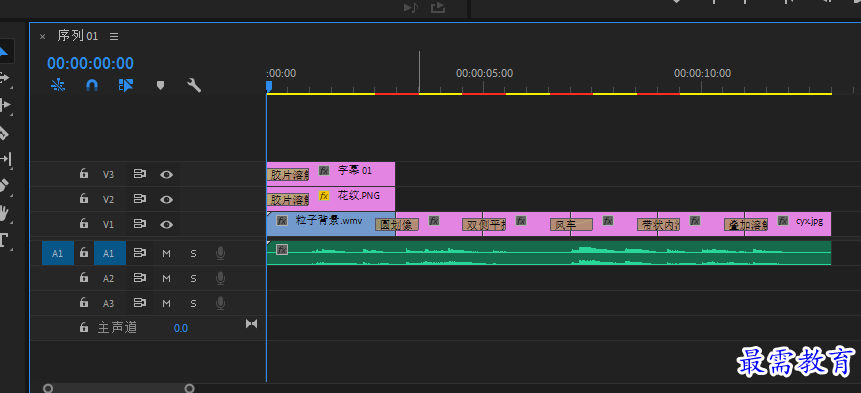Lock audio track A3 padlock
Screen dimensions: 861x393
tap(83, 302)
